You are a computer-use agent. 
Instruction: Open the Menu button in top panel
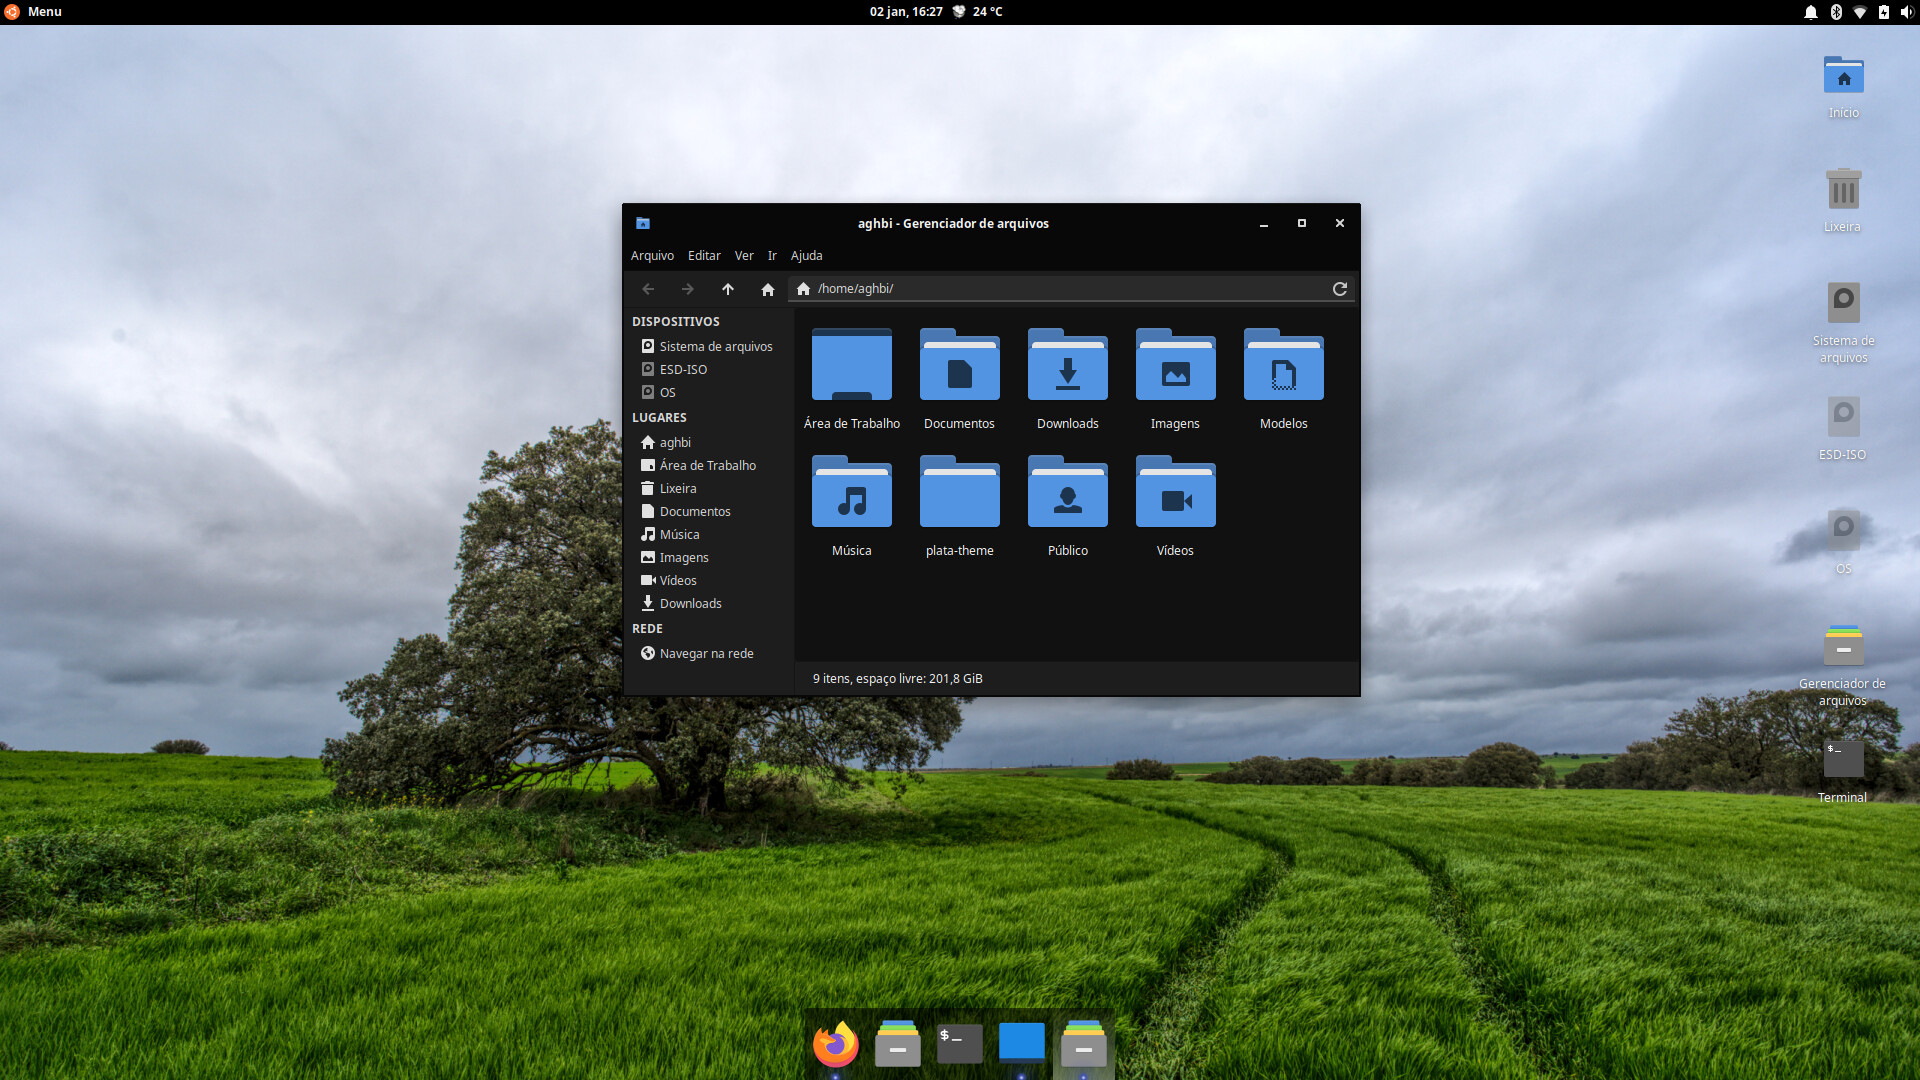pos(34,12)
